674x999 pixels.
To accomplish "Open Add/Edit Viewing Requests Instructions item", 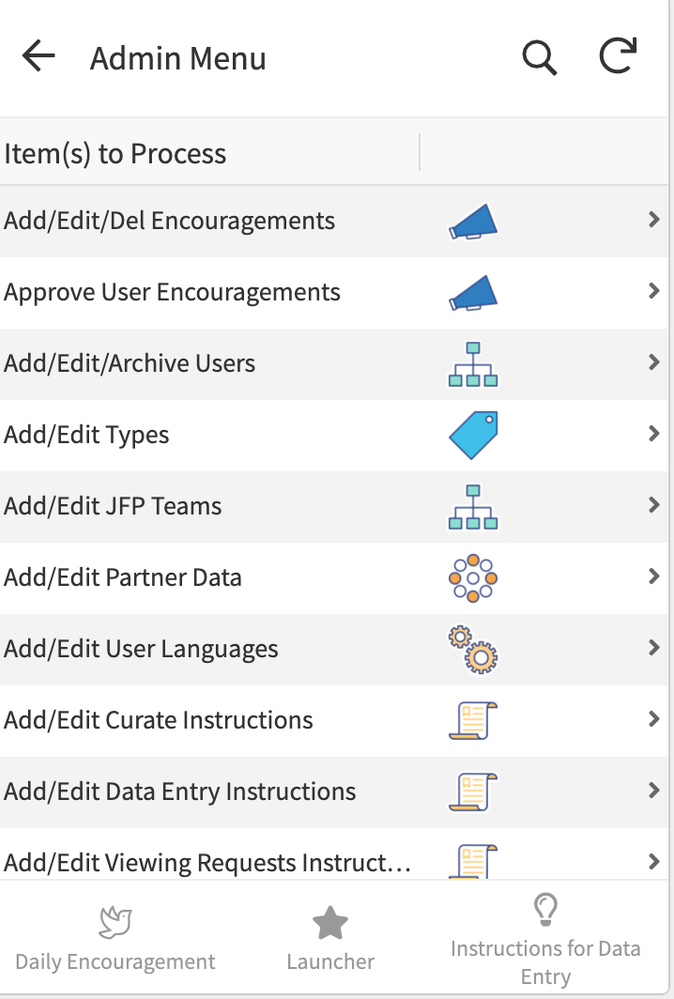I will 334,854.
